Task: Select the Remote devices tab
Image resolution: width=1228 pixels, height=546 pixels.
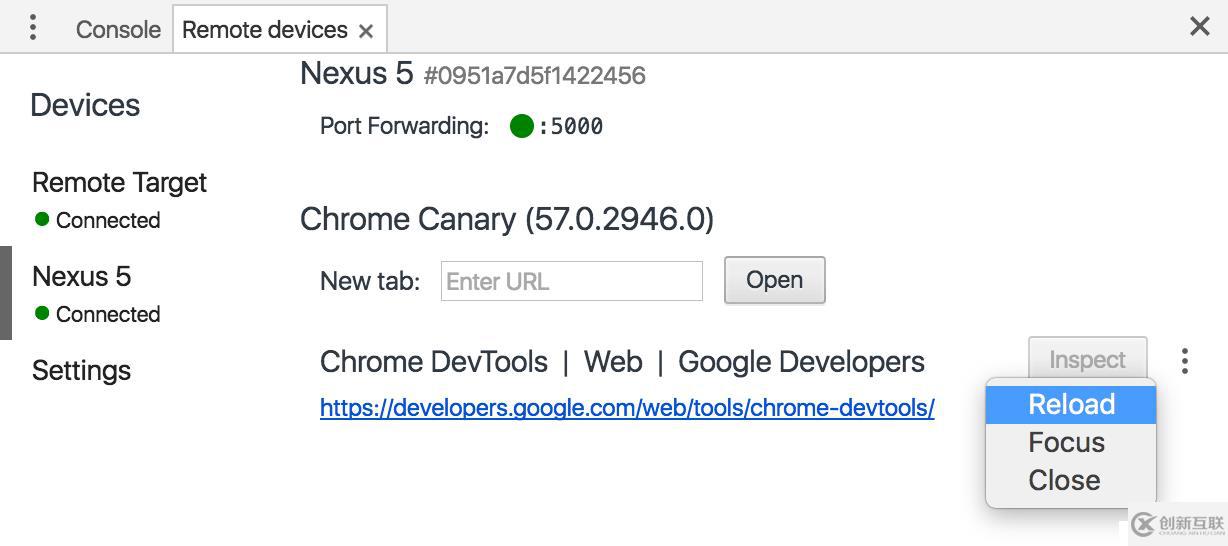Action: (x=264, y=29)
